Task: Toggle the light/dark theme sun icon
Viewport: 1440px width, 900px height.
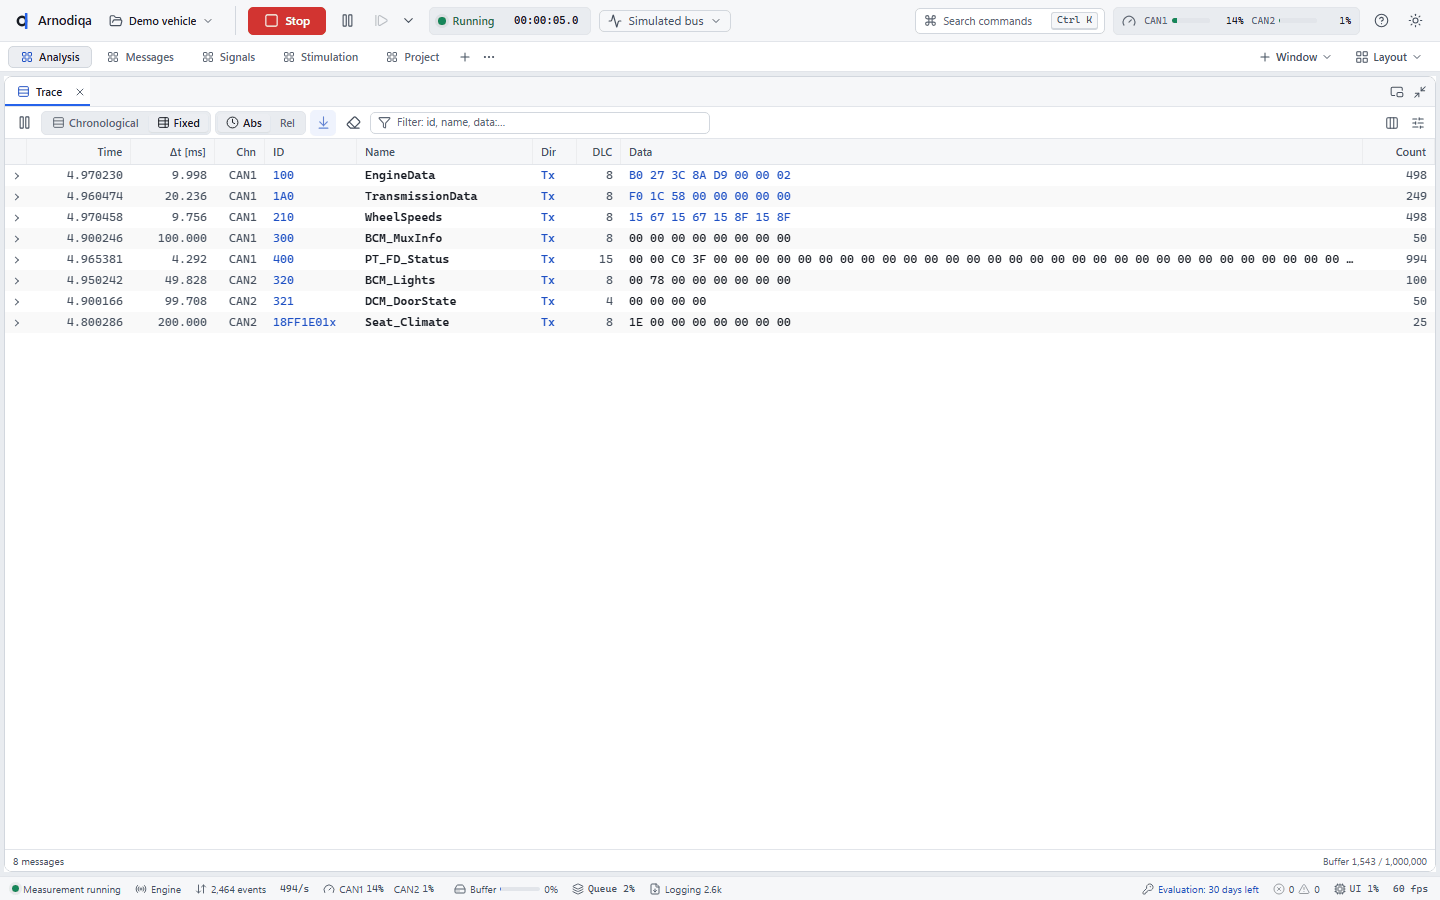Action: coord(1415,21)
